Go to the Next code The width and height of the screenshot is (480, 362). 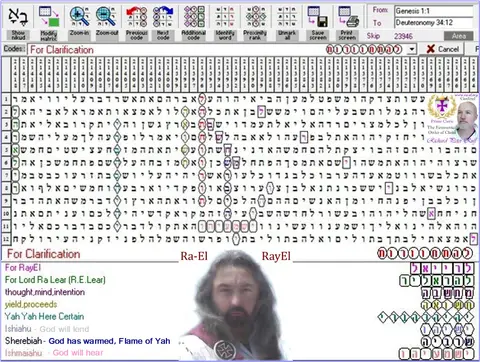pos(163,22)
